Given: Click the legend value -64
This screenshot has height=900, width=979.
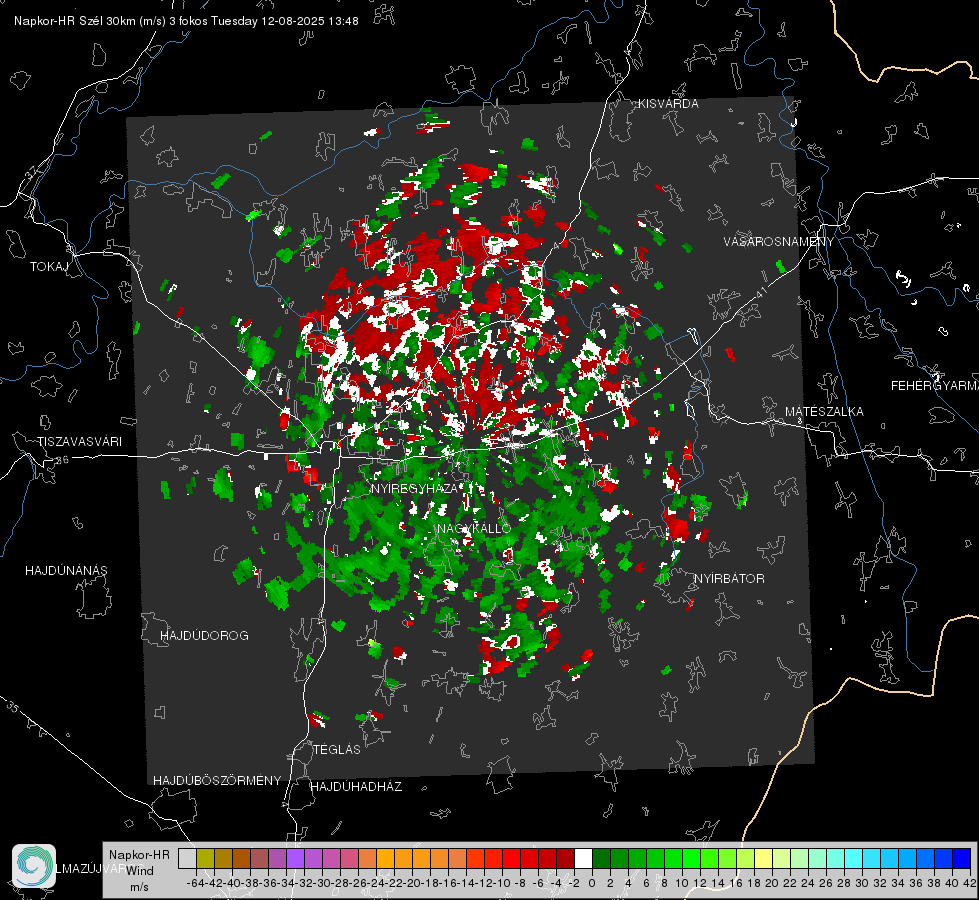Looking at the screenshot, I should click(x=195, y=883).
